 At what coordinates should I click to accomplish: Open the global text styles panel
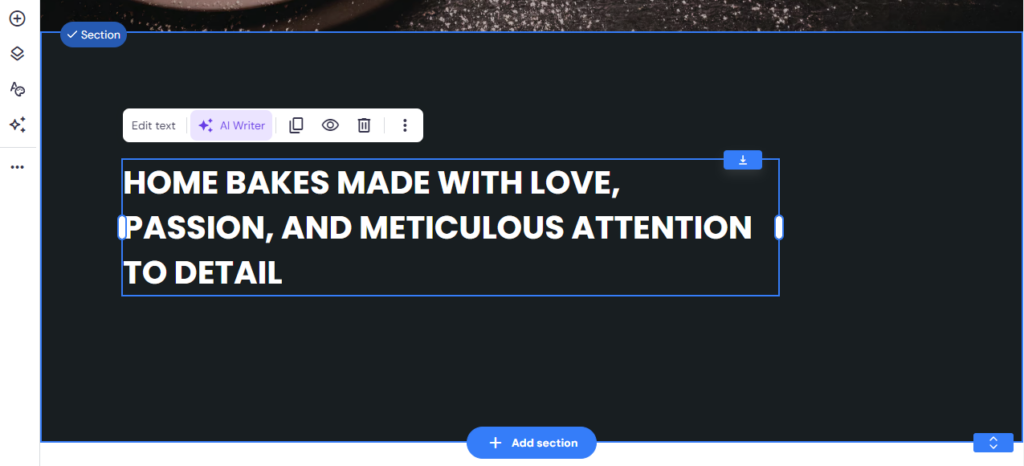17,89
